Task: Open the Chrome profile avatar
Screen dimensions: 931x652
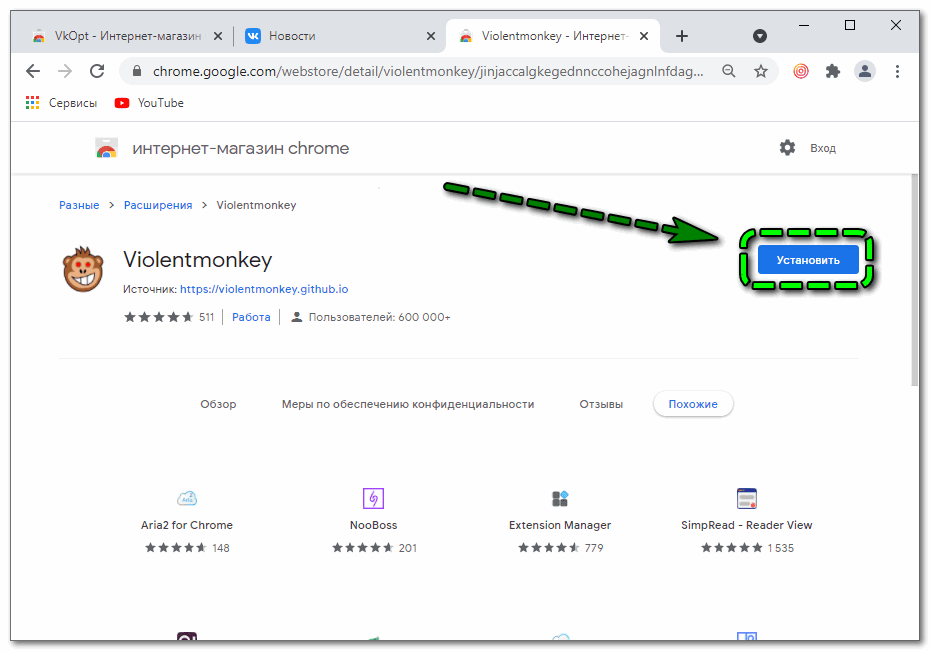Action: 865,71
